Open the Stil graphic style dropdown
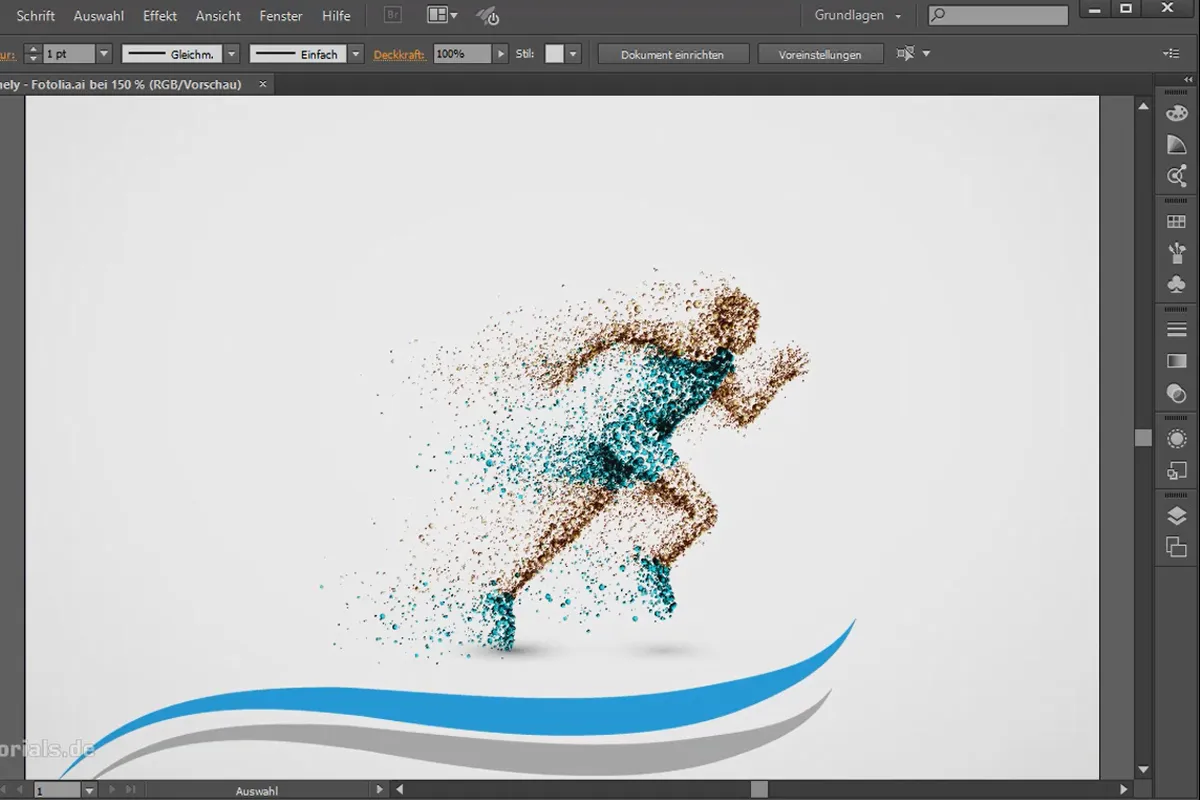 (x=574, y=54)
